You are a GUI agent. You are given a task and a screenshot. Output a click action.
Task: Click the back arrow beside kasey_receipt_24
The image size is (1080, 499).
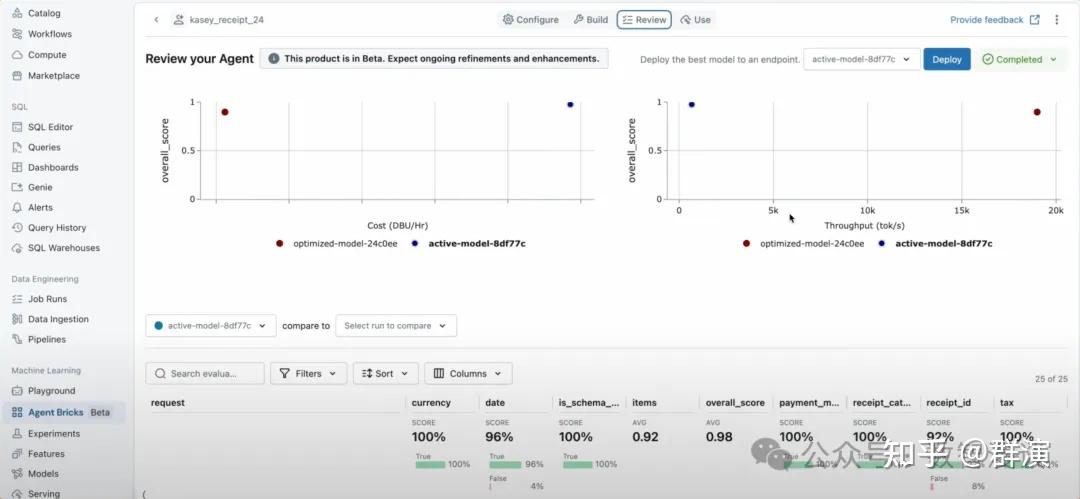coord(156,20)
